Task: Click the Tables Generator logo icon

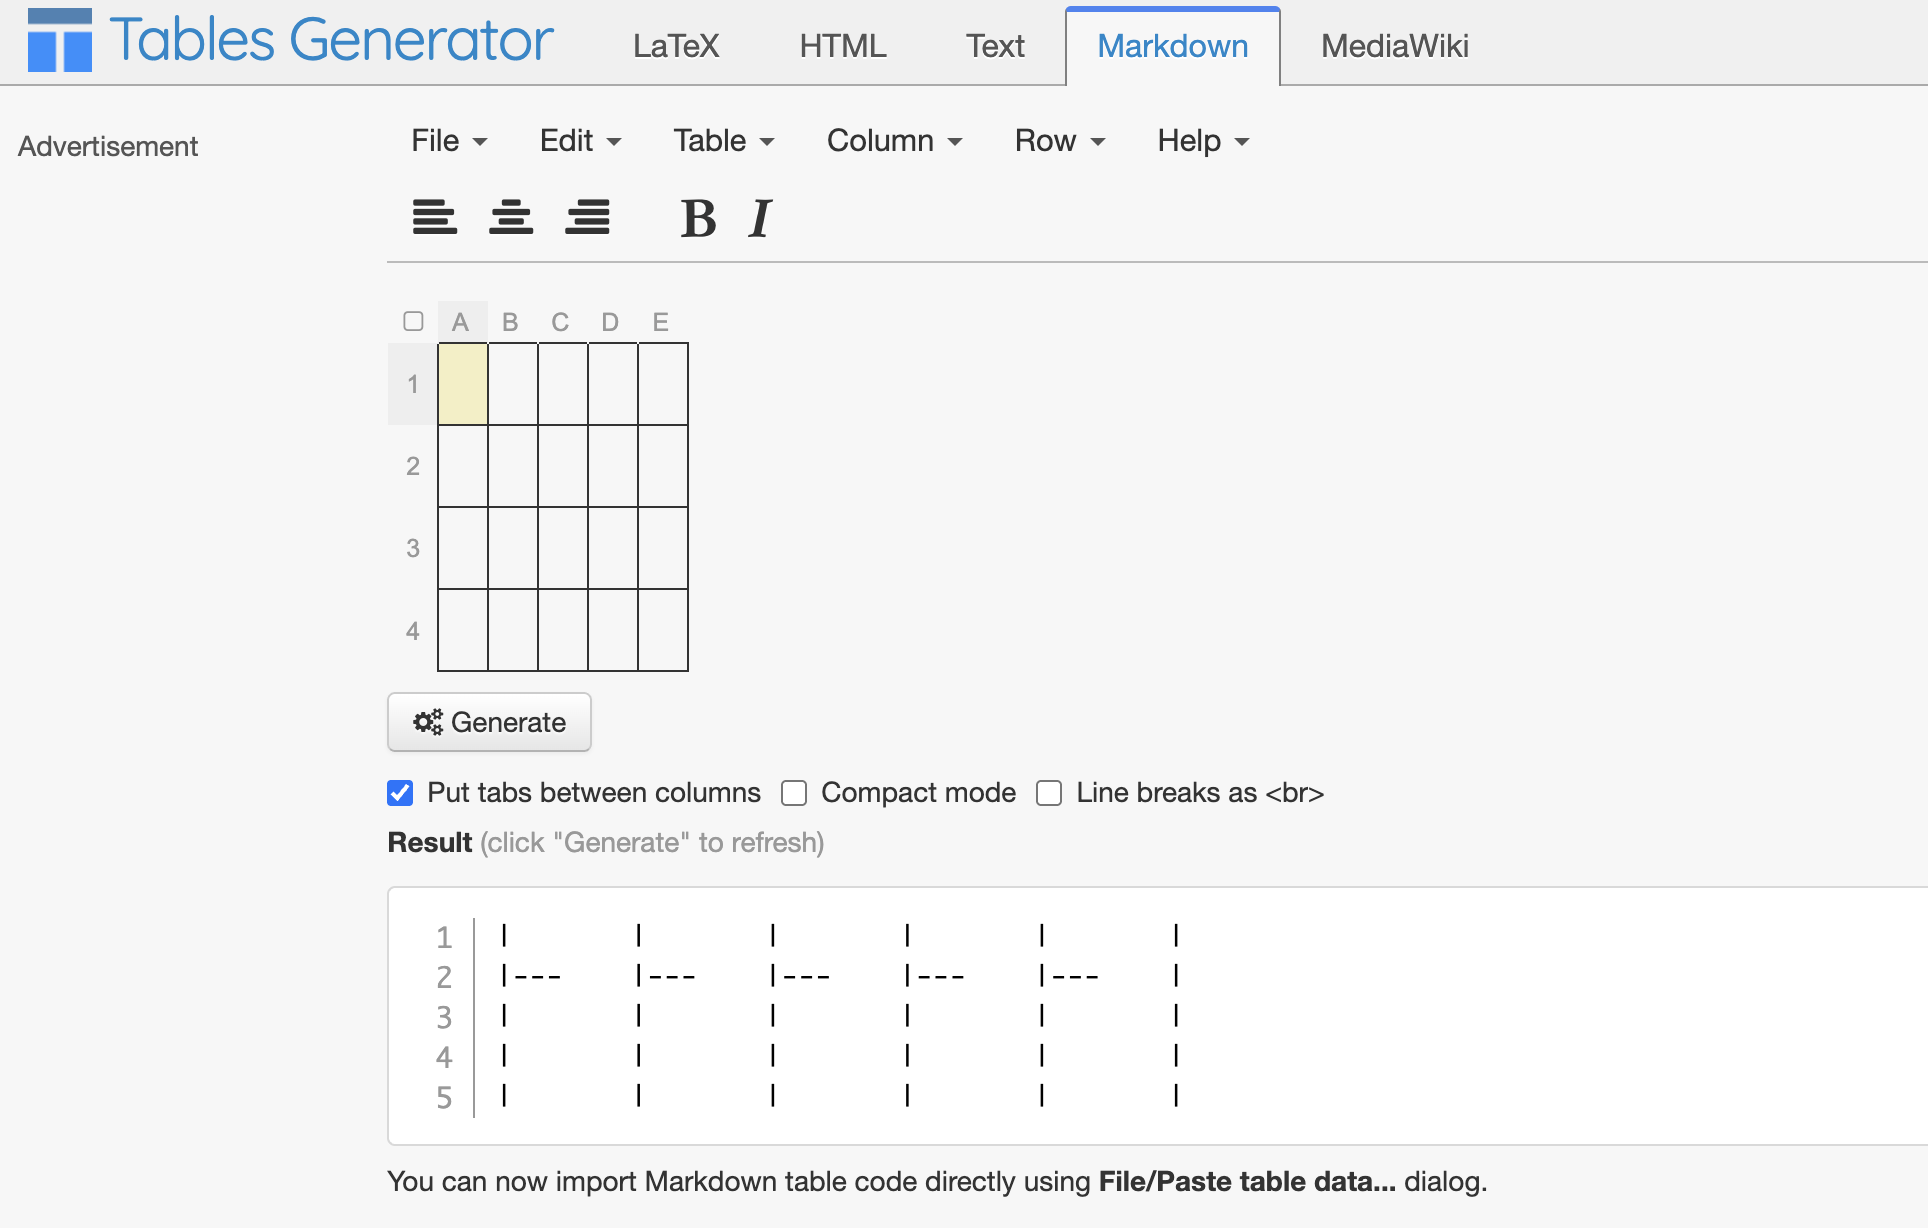Action: coord(60,41)
